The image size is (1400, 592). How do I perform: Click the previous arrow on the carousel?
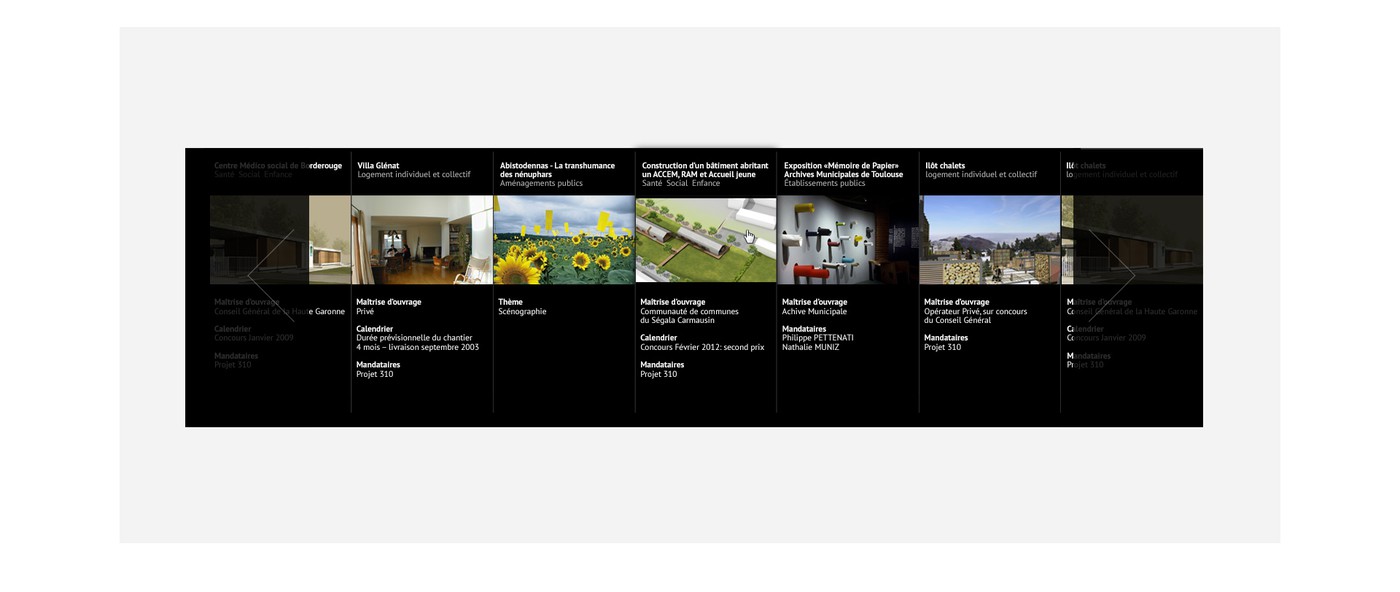pos(270,275)
